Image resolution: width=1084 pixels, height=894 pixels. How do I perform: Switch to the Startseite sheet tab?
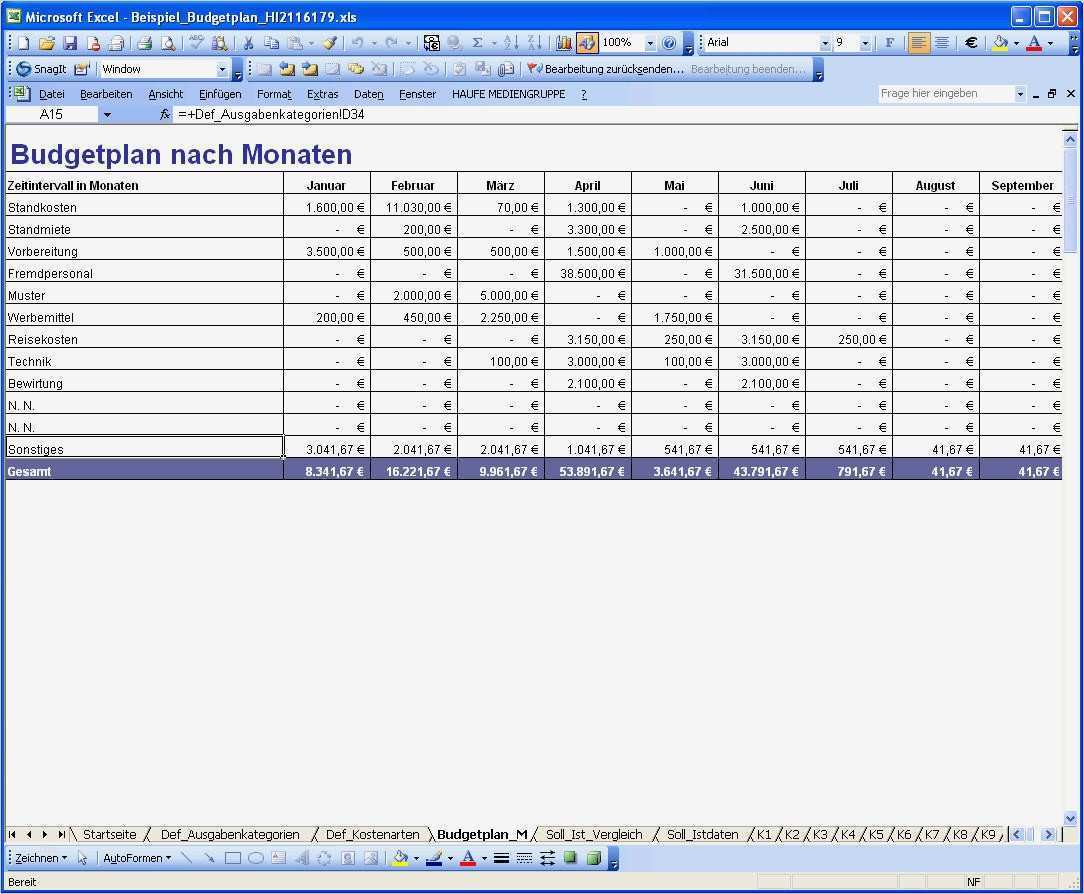tap(109, 835)
